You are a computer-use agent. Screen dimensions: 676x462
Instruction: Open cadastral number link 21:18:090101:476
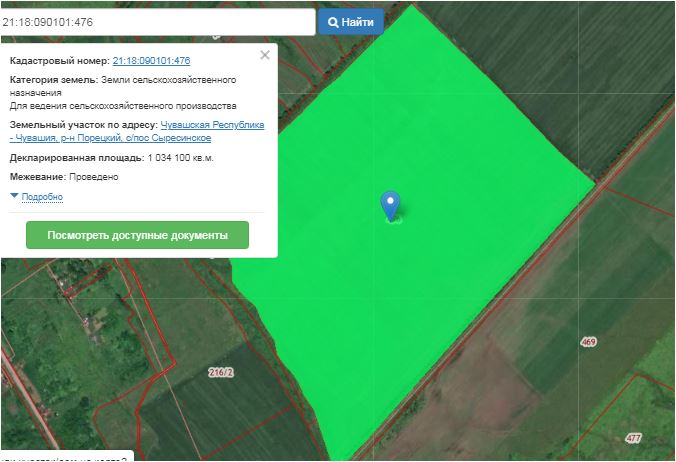click(x=151, y=61)
